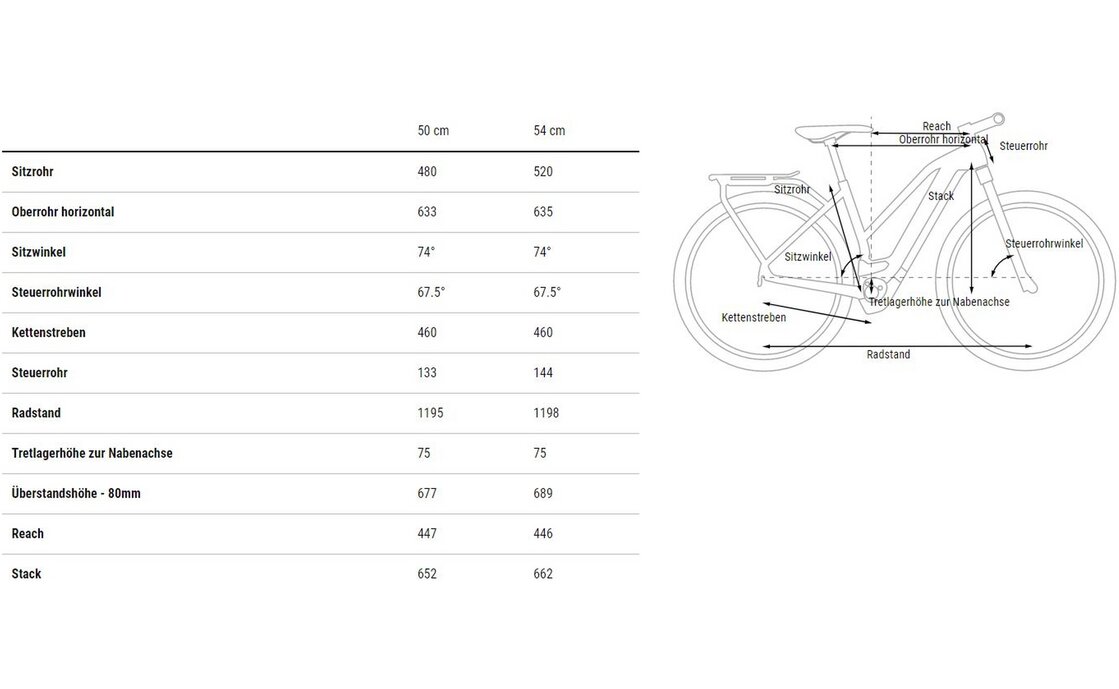Select the Steuerrohr value 144
Screen dimensions: 1119x689
543,373
